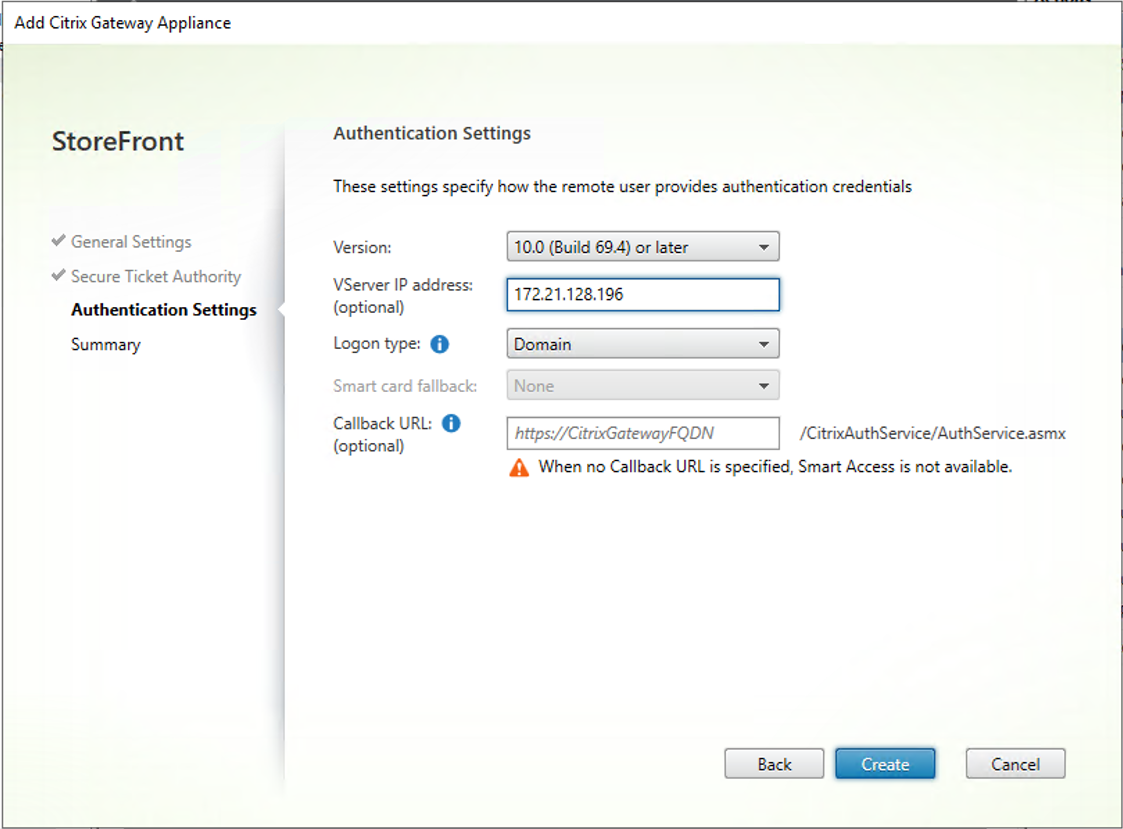Image resolution: width=1123 pixels, height=829 pixels.
Task: Click the Secure Ticket Authority checkmark icon
Action: [x=59, y=275]
